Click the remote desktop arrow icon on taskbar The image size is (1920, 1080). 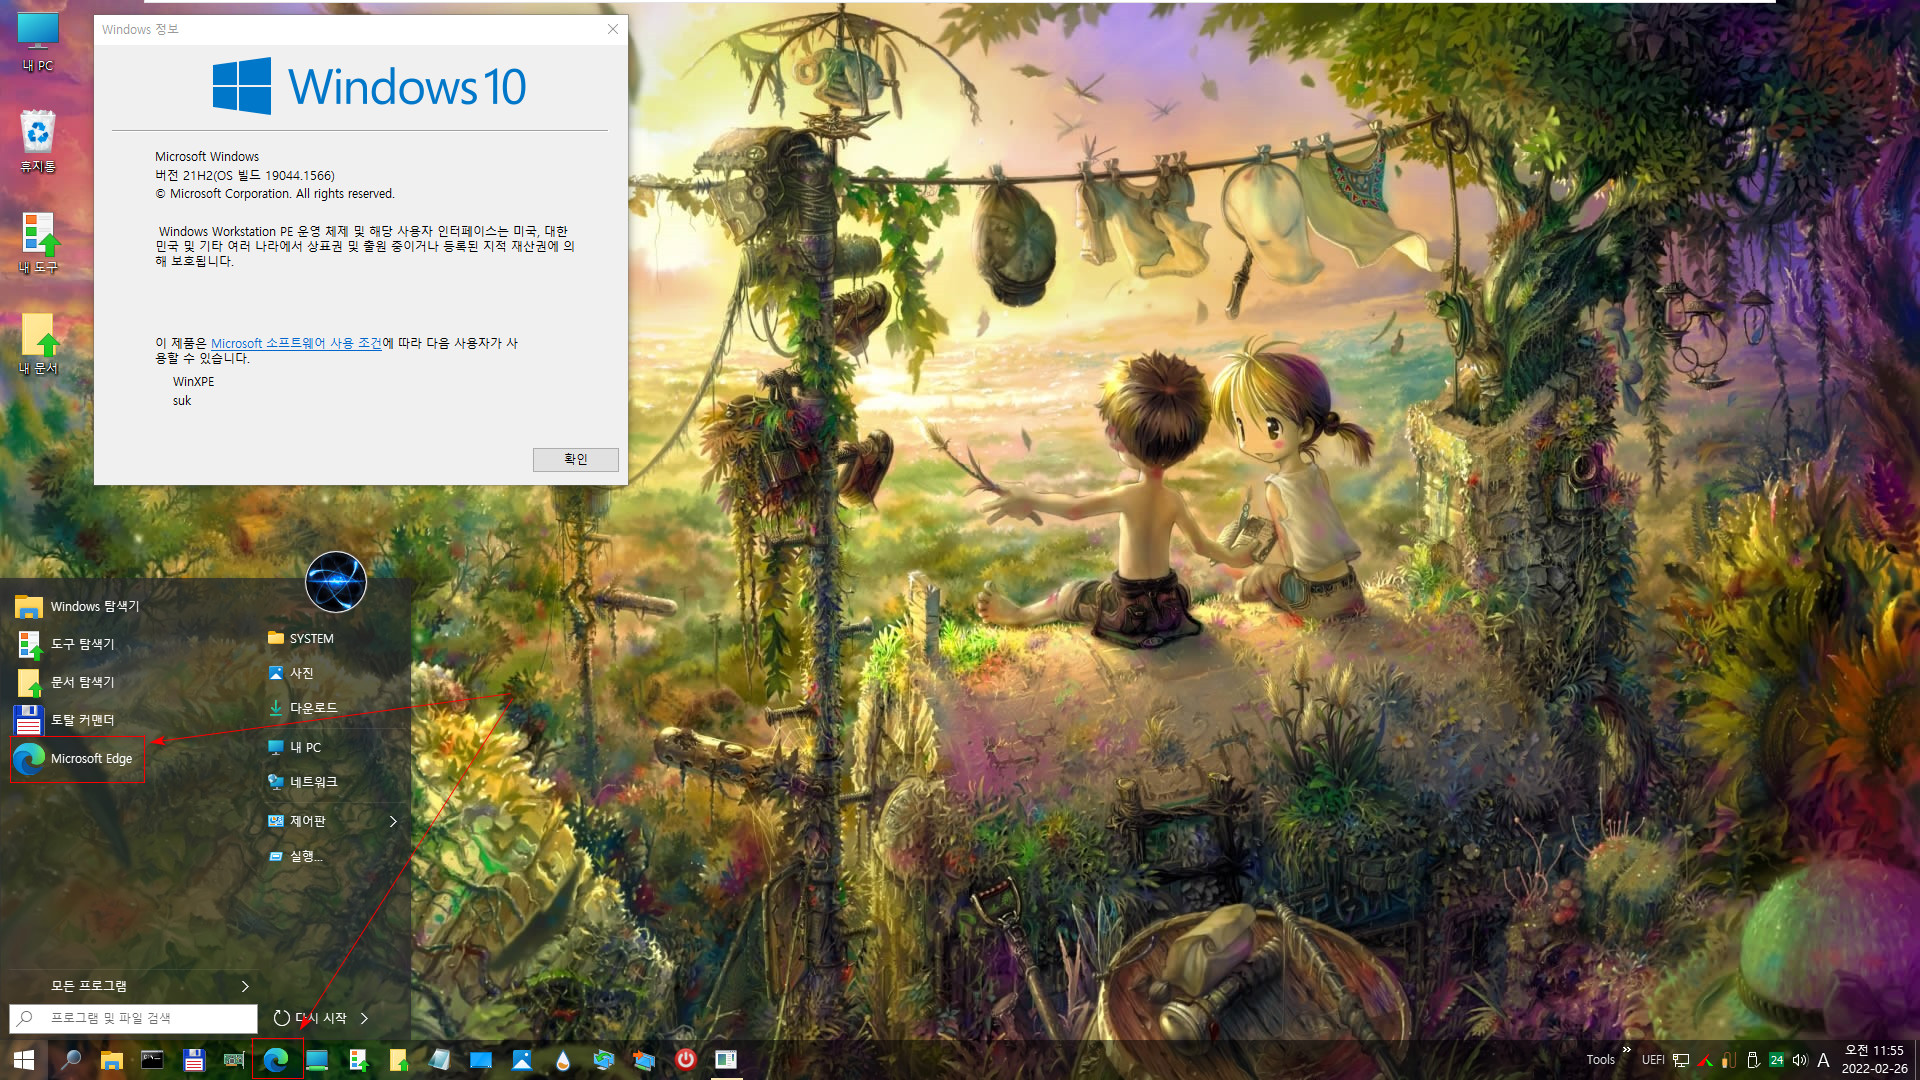[645, 1060]
